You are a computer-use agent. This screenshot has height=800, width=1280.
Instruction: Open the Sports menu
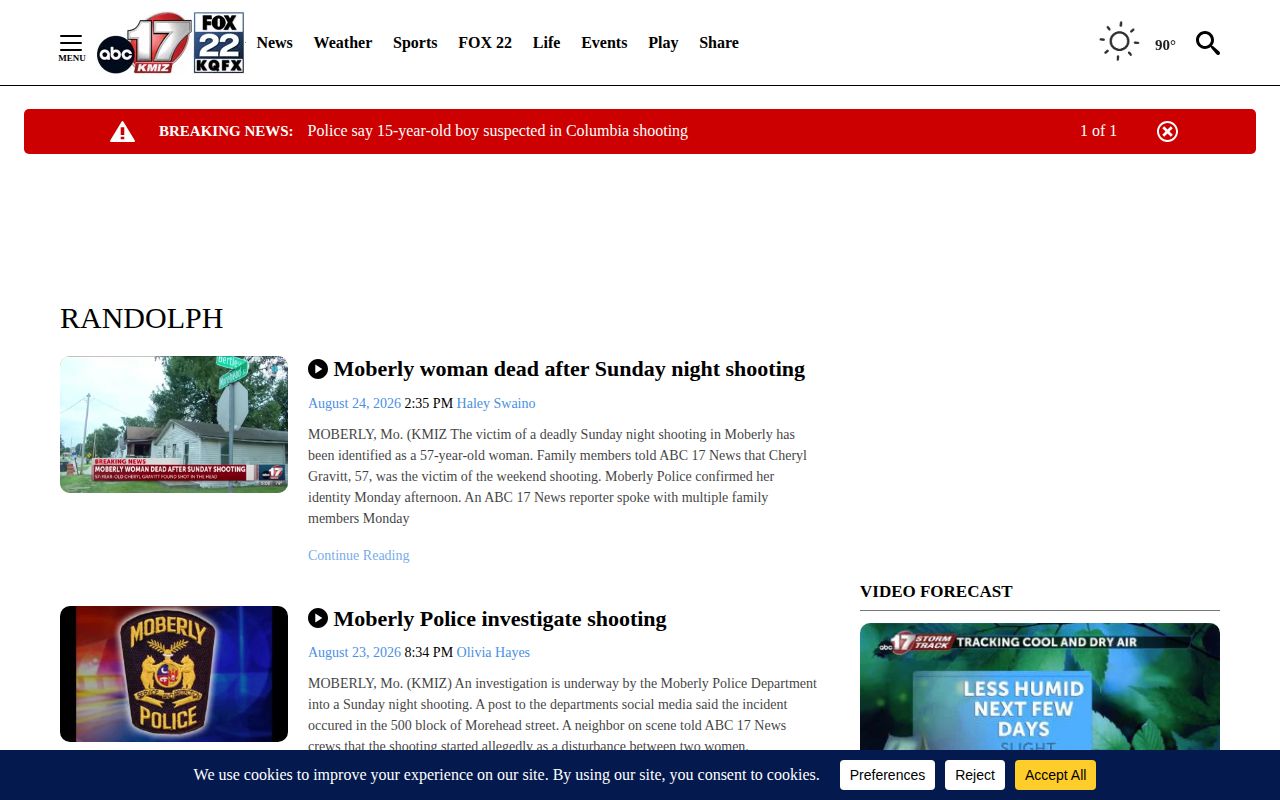coord(415,43)
